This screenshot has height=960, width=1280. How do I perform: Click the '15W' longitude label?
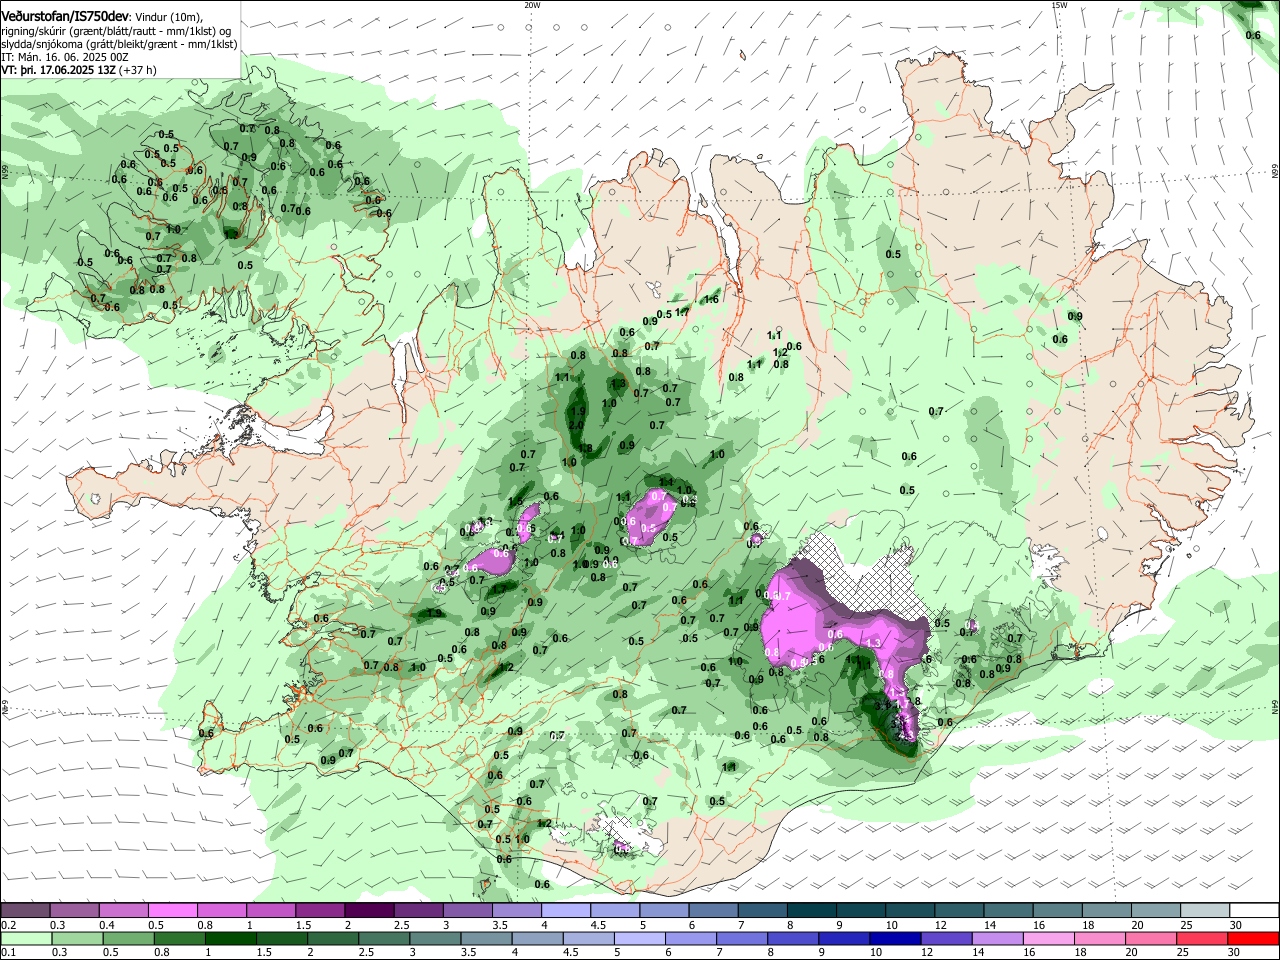coord(1059,5)
